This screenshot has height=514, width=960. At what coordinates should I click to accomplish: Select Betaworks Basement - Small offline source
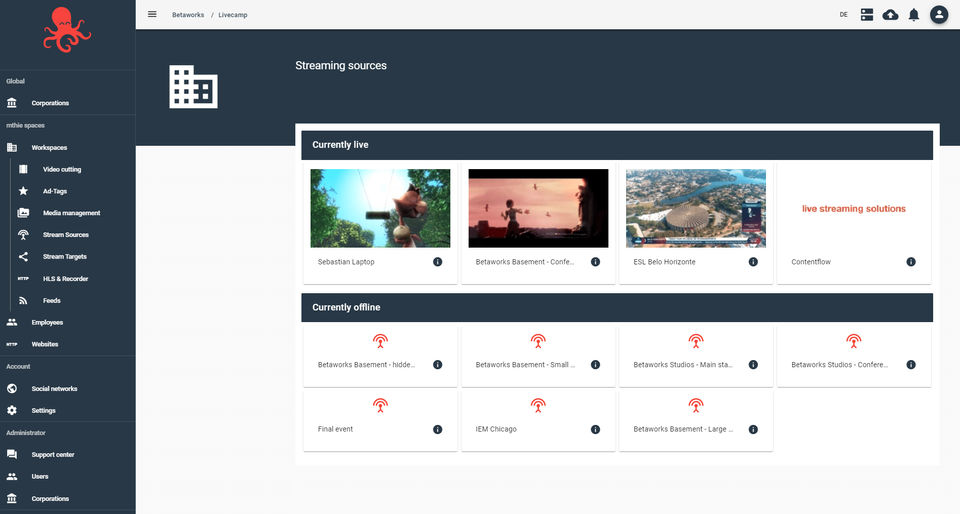point(538,356)
